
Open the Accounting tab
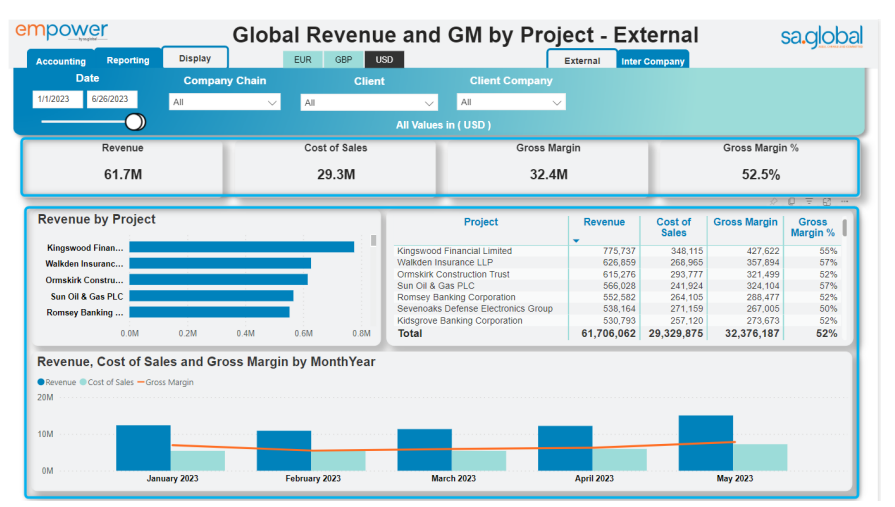click(61, 61)
